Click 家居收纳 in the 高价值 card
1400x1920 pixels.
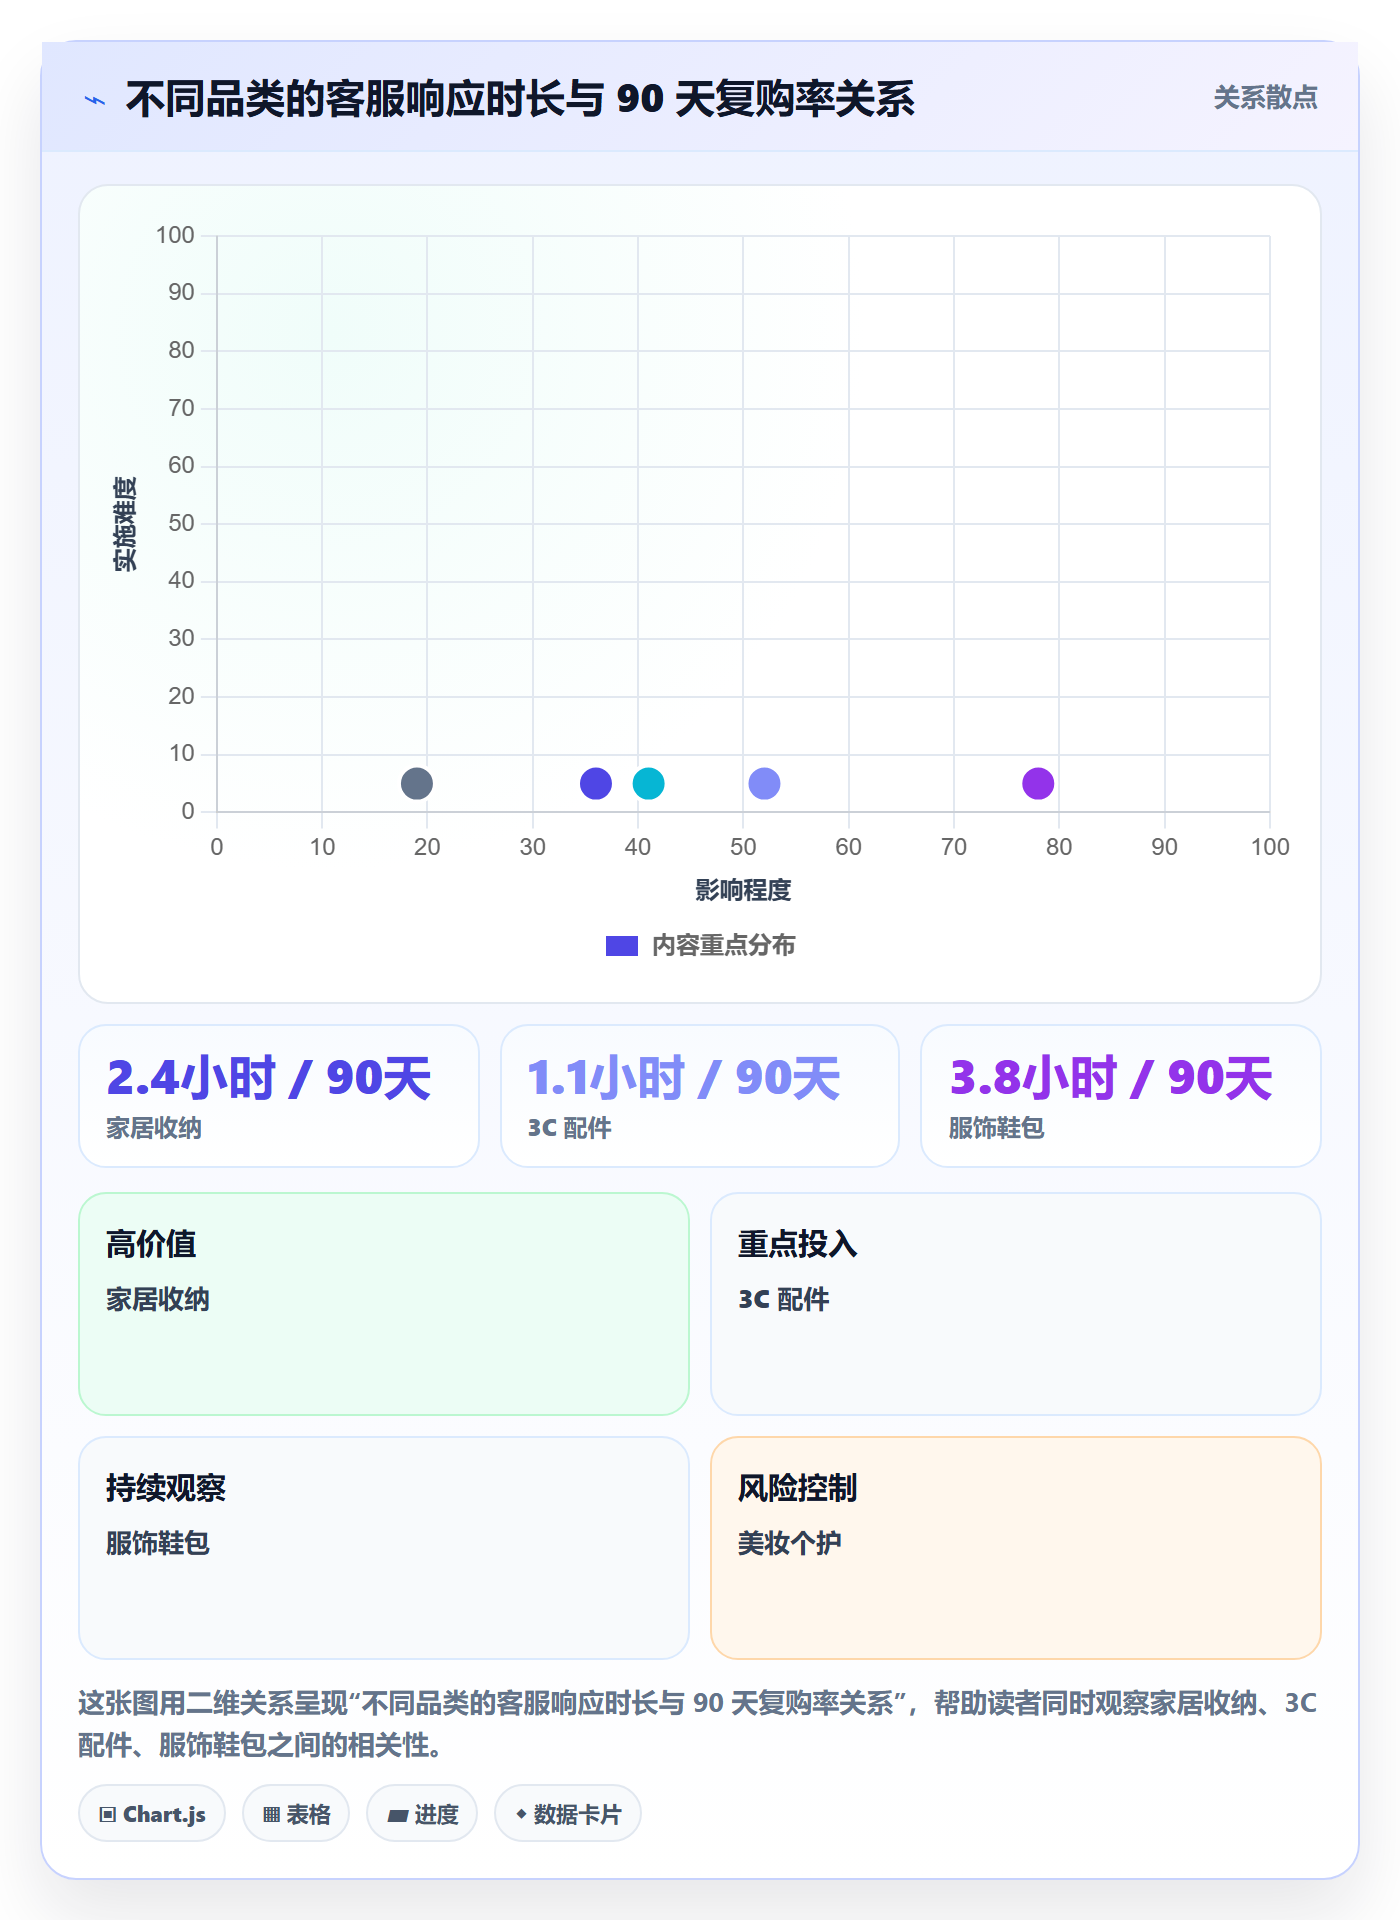tap(158, 1300)
